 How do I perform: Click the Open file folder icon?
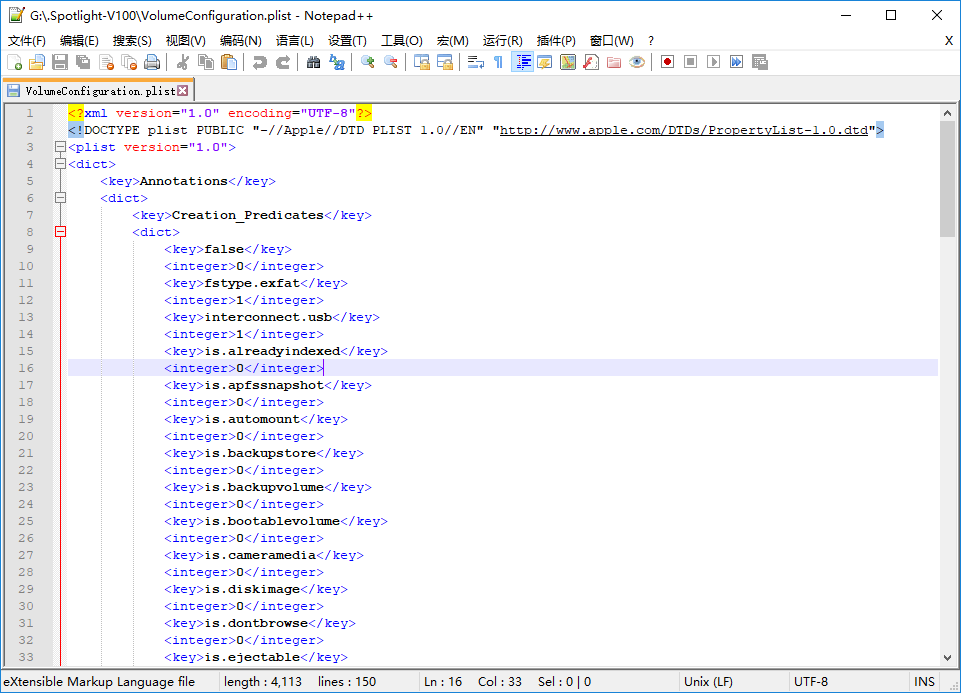click(37, 62)
